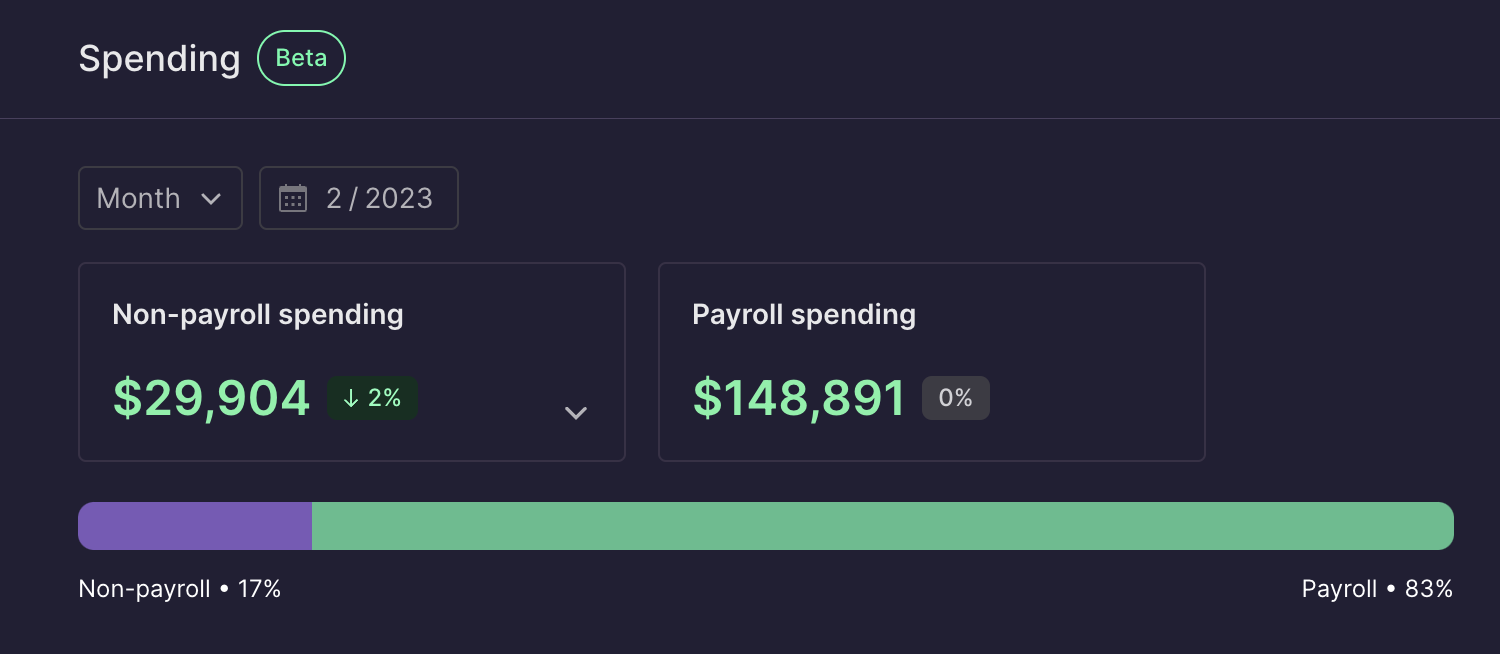Click the Non-payroll • 17% legend label
The width and height of the screenshot is (1500, 654).
(x=180, y=589)
